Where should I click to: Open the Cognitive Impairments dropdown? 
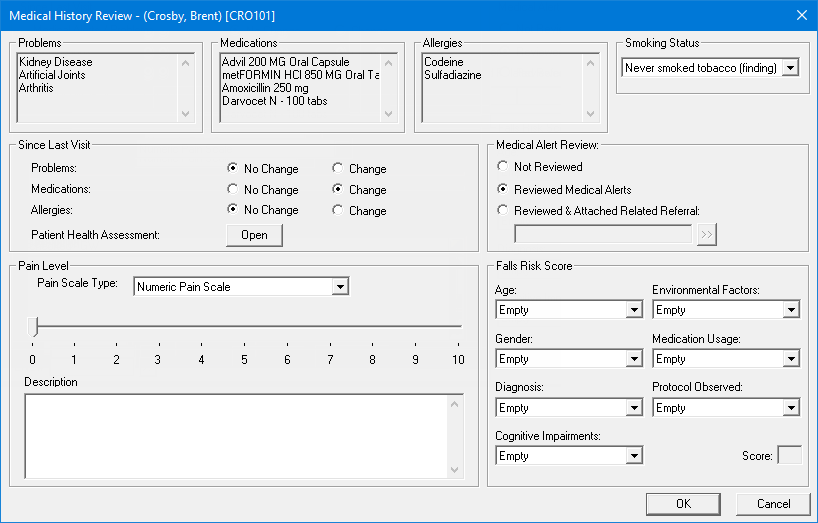point(633,456)
